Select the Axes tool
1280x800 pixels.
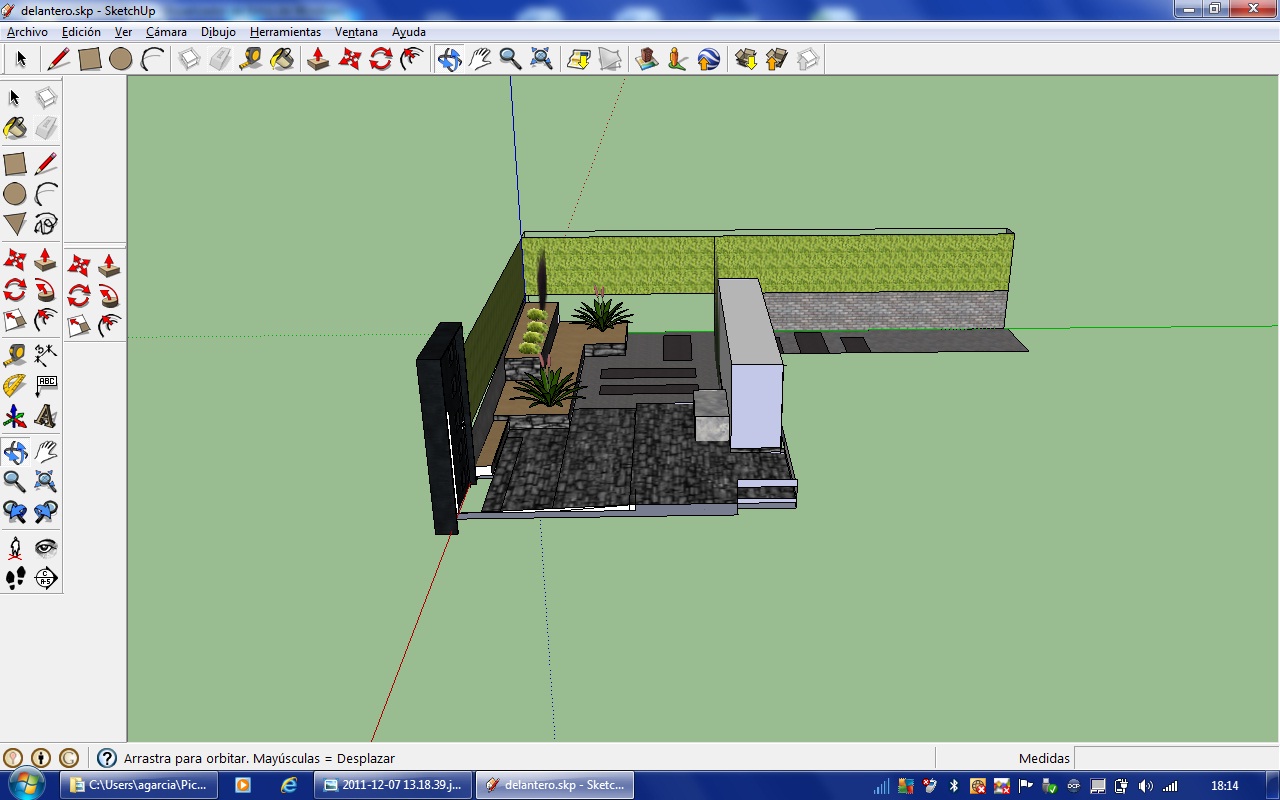[x=15, y=417]
